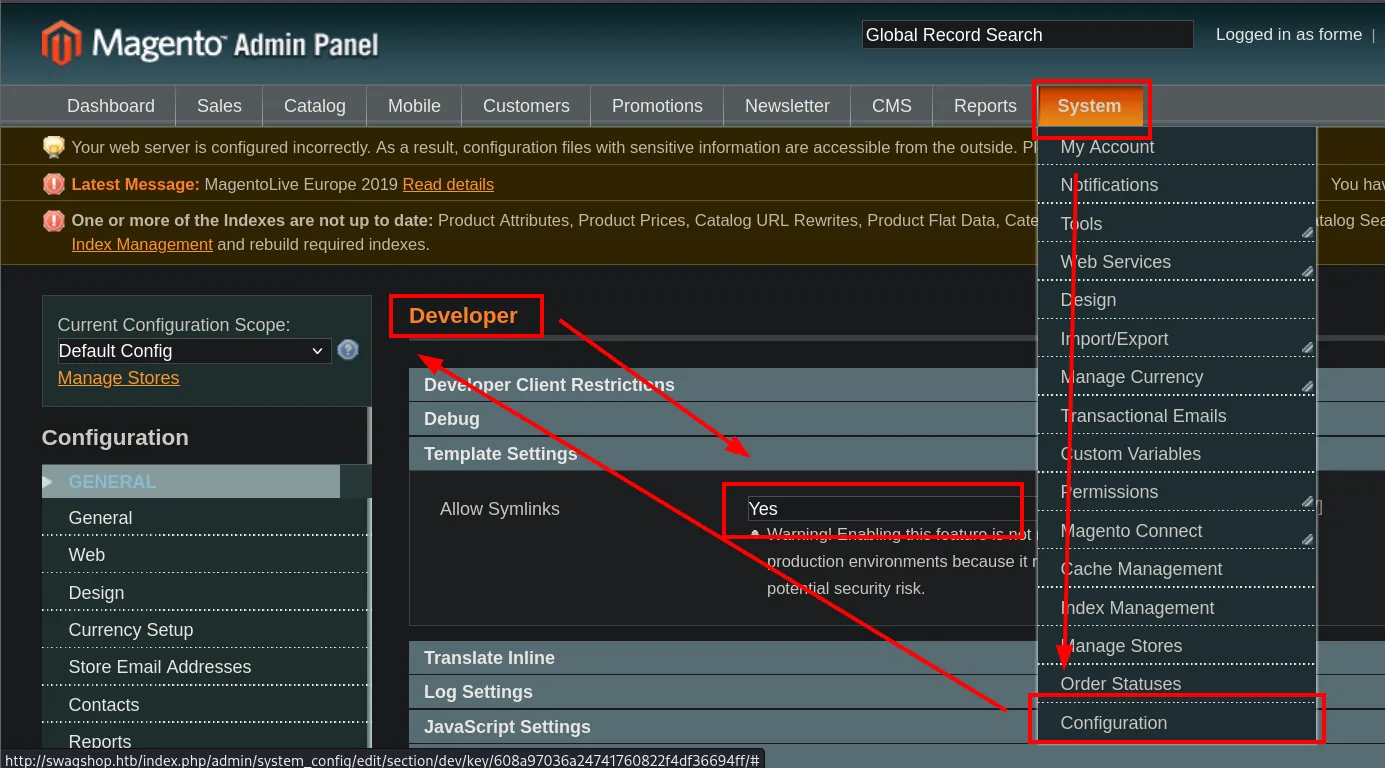Click Index Management link in warning
Screen dimensions: 1385x768
(142, 244)
